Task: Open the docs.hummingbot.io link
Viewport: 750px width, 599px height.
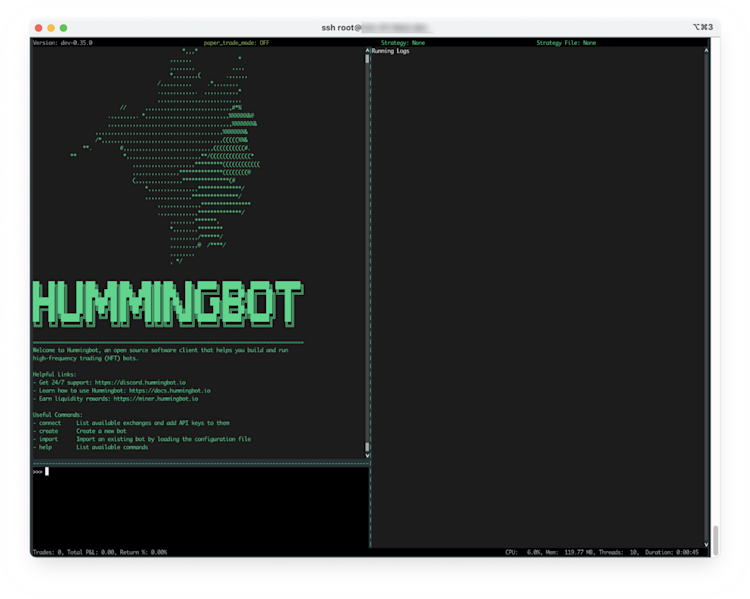Action: (x=170, y=390)
